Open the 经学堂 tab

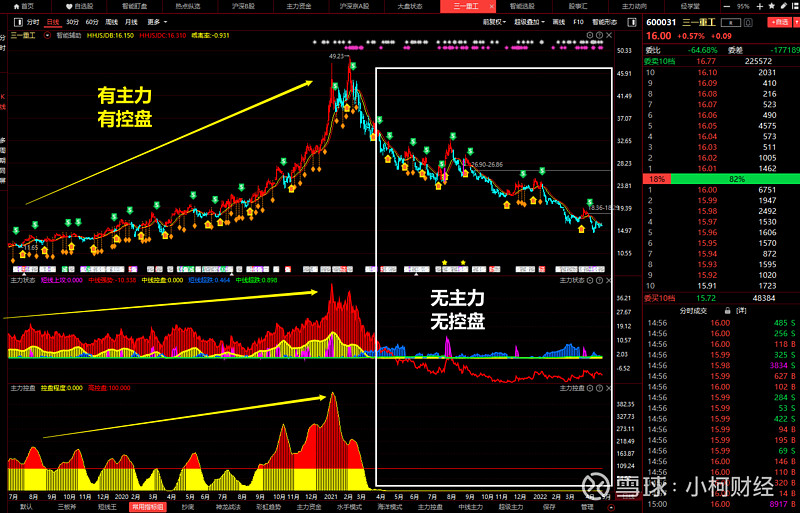690,7
